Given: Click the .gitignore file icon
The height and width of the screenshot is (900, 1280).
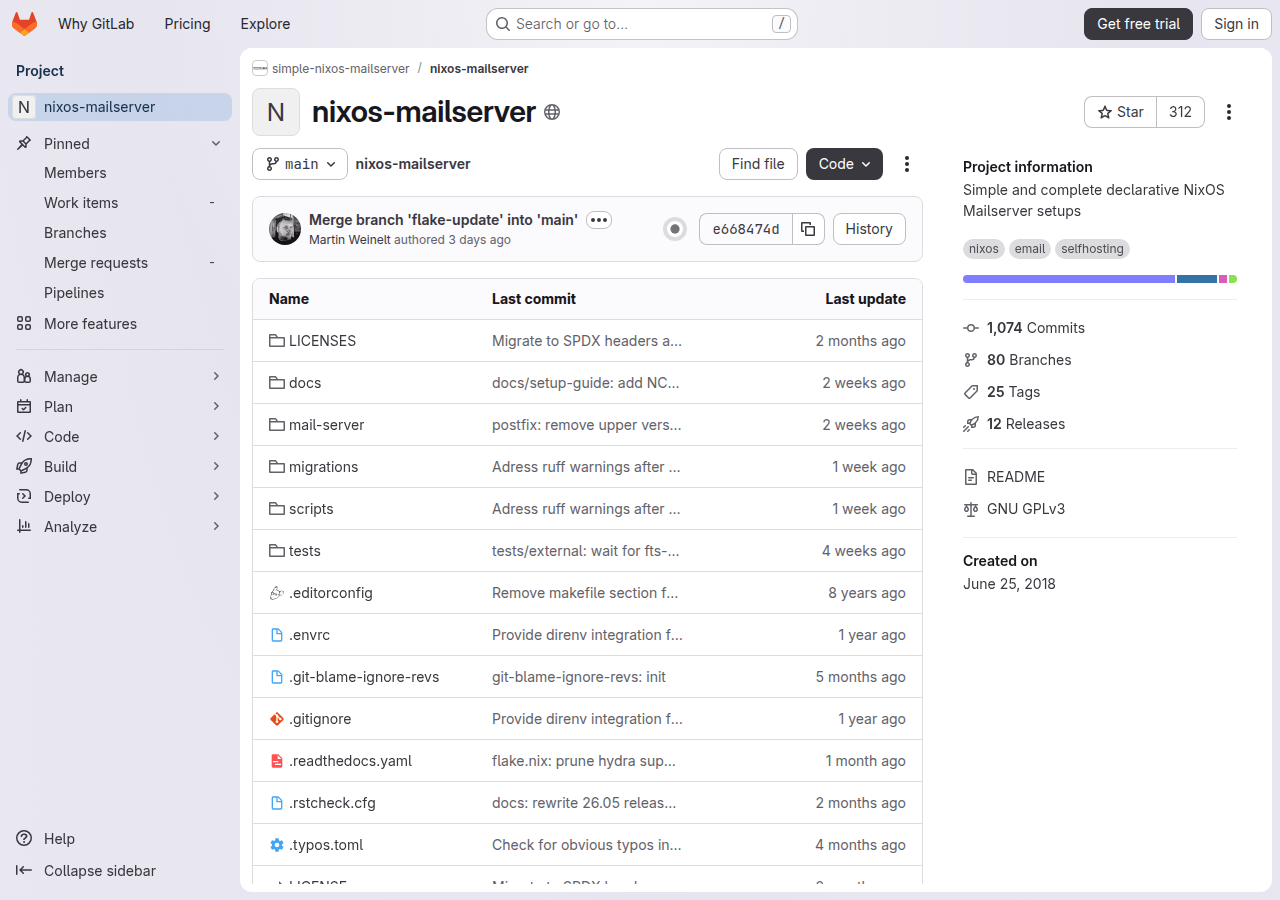Looking at the screenshot, I should tap(277, 719).
